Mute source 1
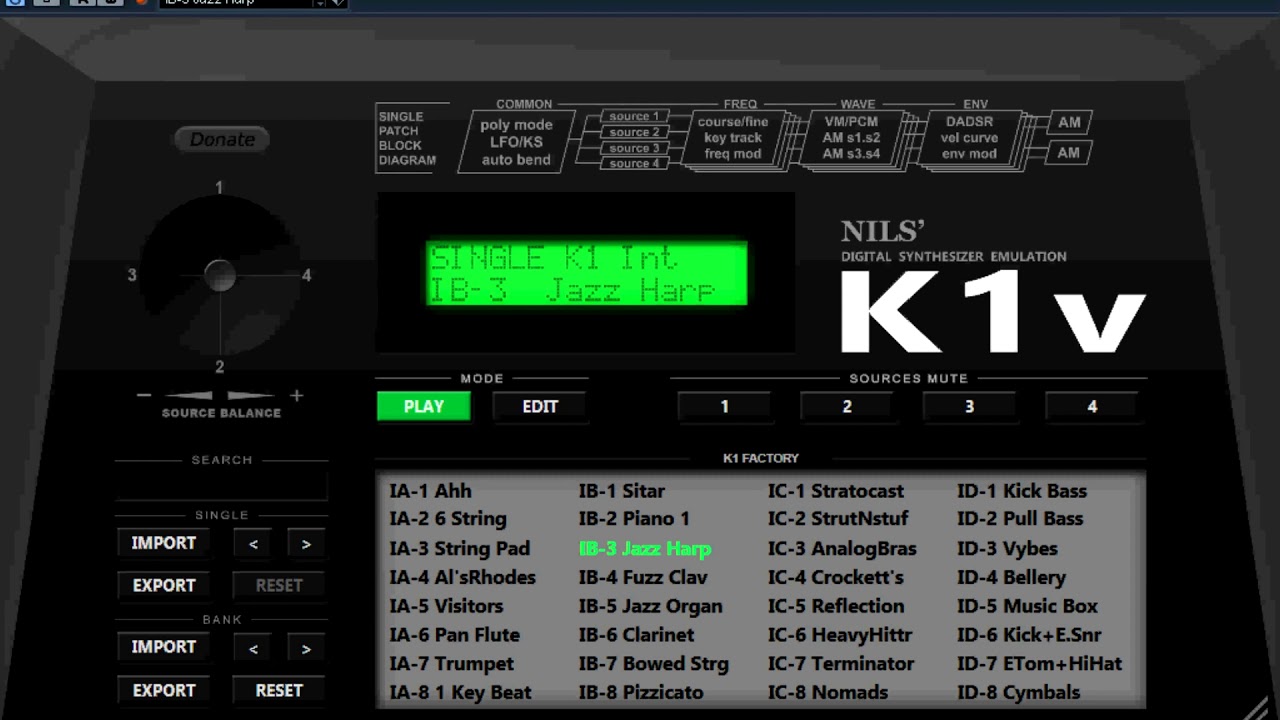This screenshot has width=1280, height=720. 725,407
